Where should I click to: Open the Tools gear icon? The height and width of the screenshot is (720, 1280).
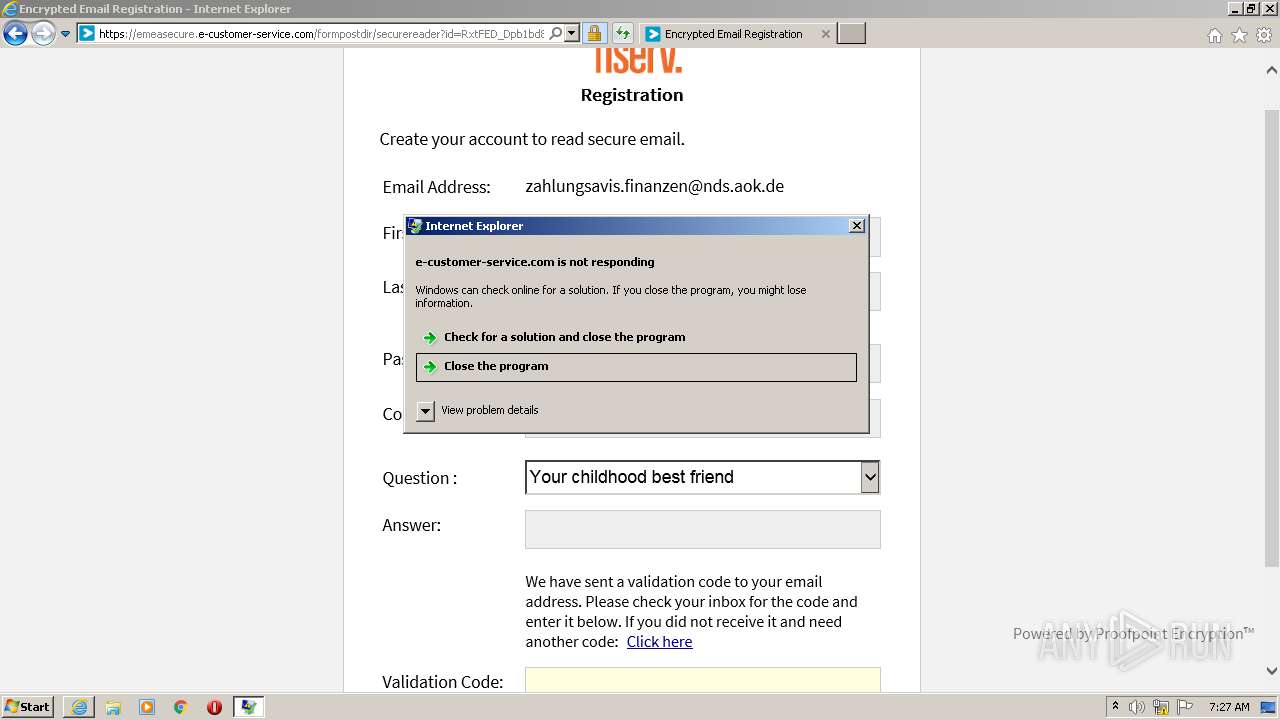pyautogui.click(x=1264, y=35)
